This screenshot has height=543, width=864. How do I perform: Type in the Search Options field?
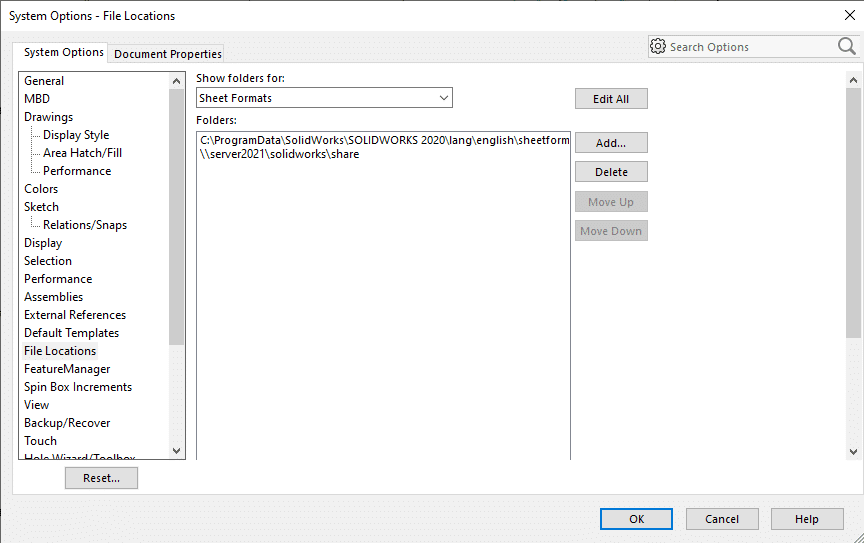[x=750, y=47]
